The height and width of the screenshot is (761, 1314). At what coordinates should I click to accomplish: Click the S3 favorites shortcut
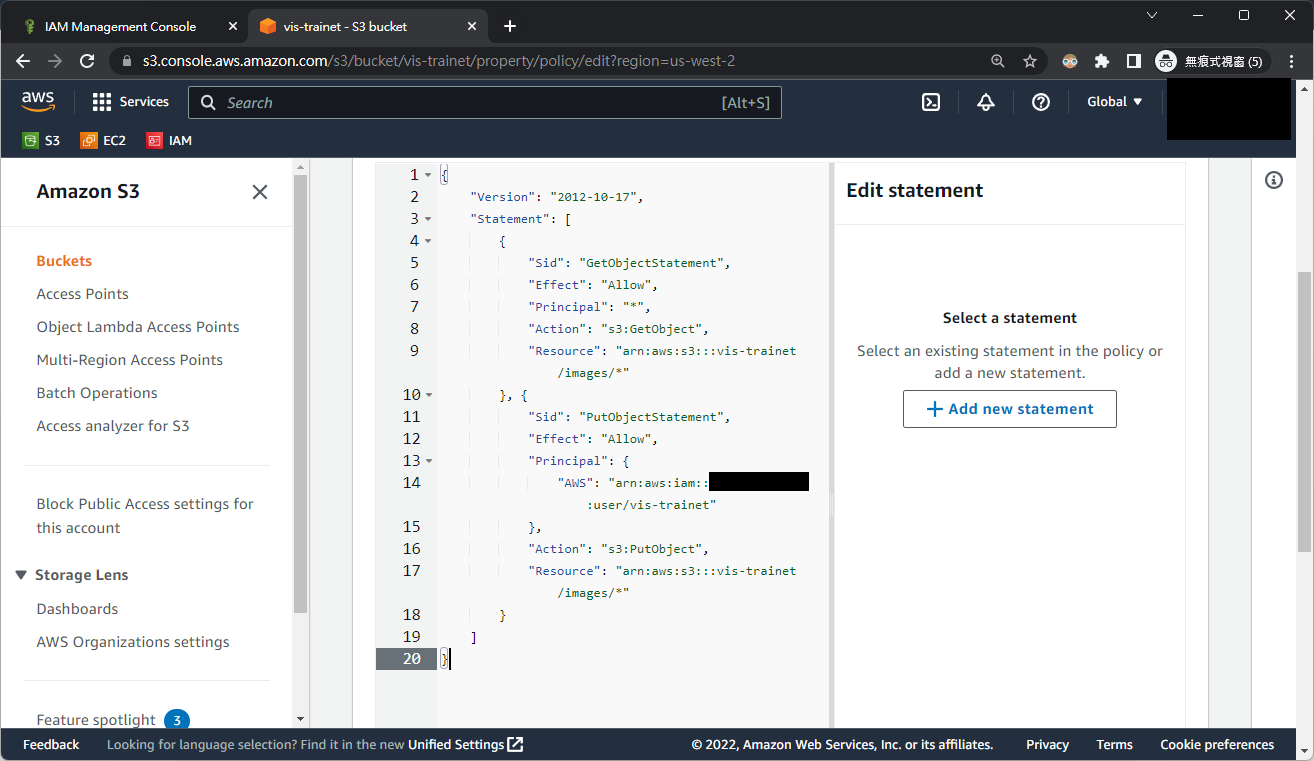pos(41,141)
